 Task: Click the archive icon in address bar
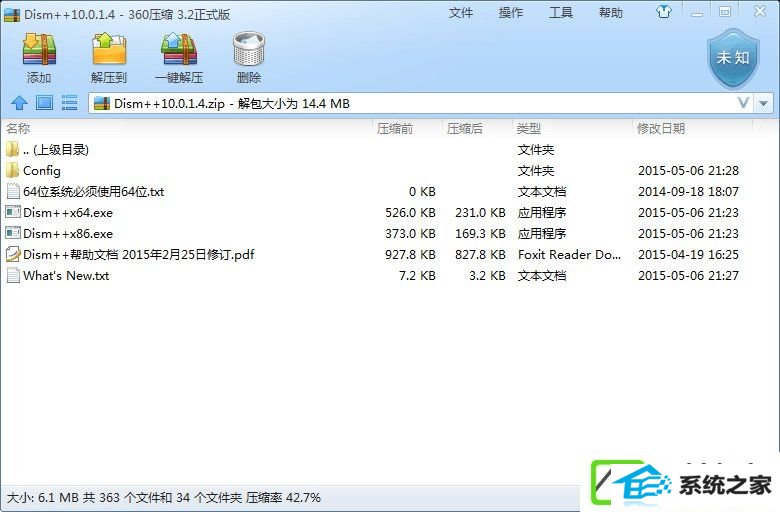[x=101, y=103]
